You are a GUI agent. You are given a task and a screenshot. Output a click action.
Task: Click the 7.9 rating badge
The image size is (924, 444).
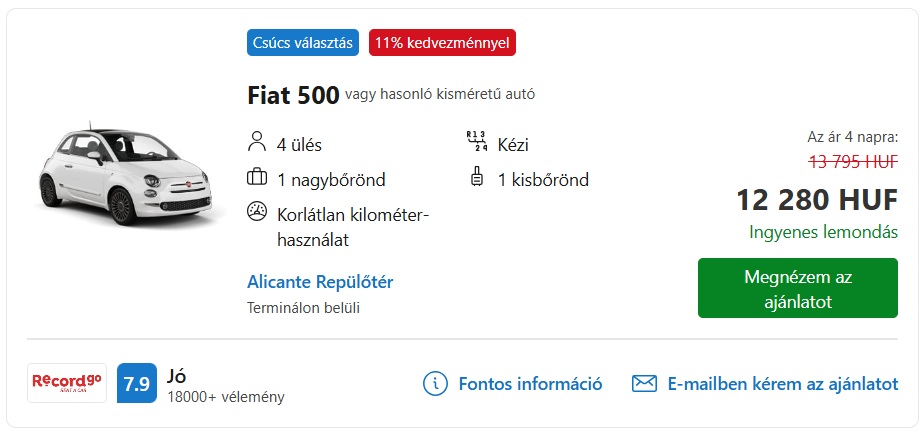pyautogui.click(x=137, y=383)
